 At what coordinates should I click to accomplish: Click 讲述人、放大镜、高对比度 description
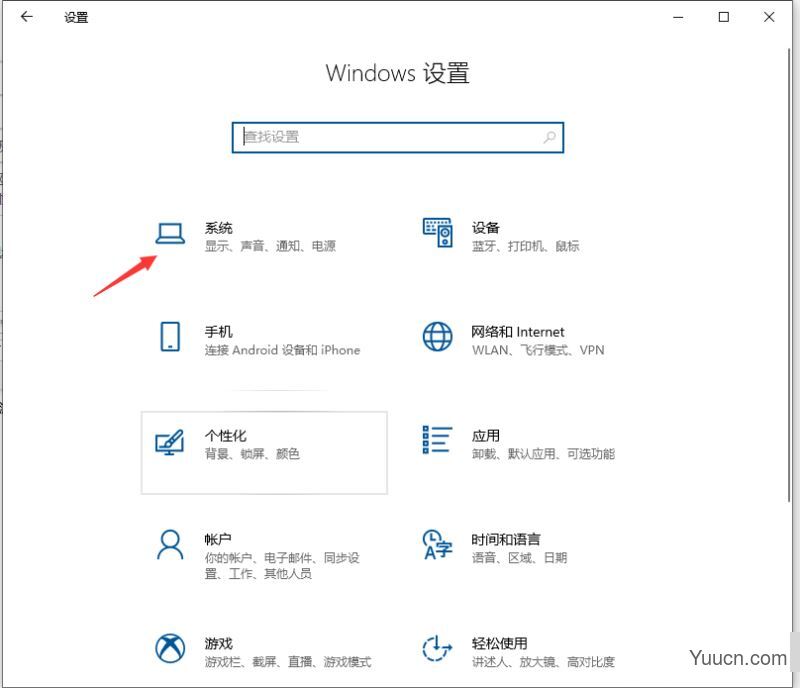pos(543,662)
